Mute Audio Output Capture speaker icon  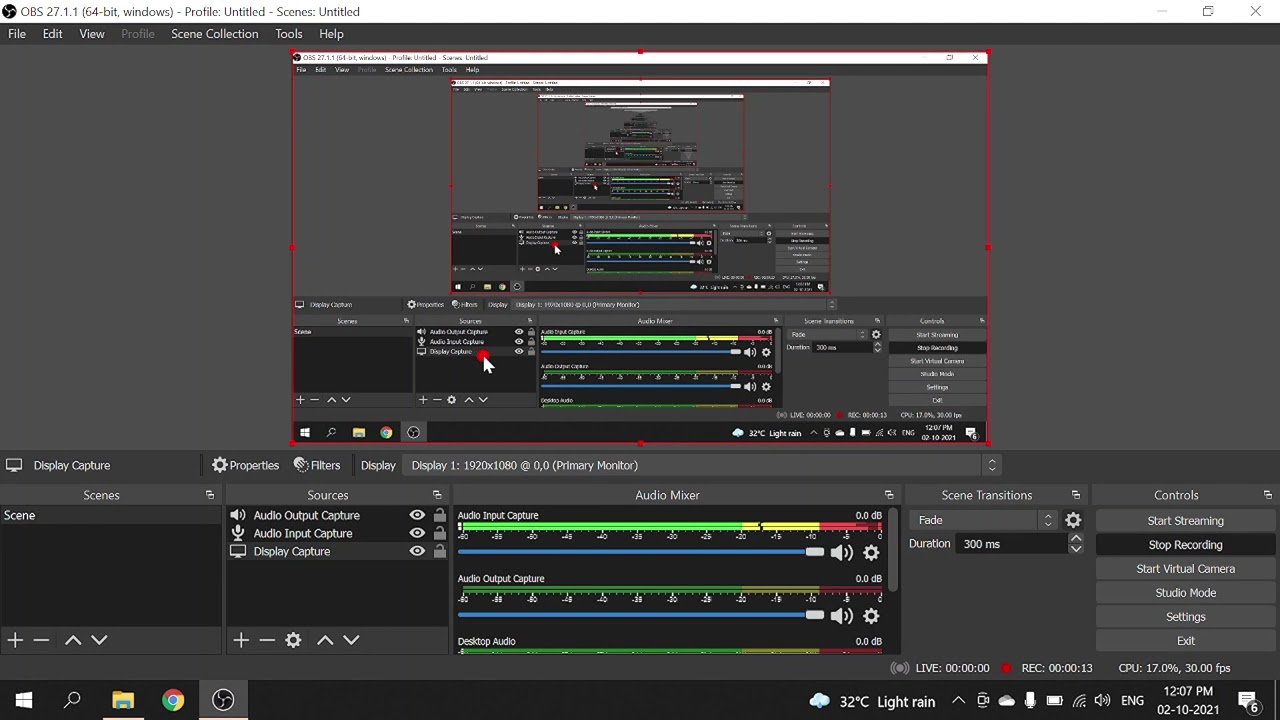(x=841, y=616)
